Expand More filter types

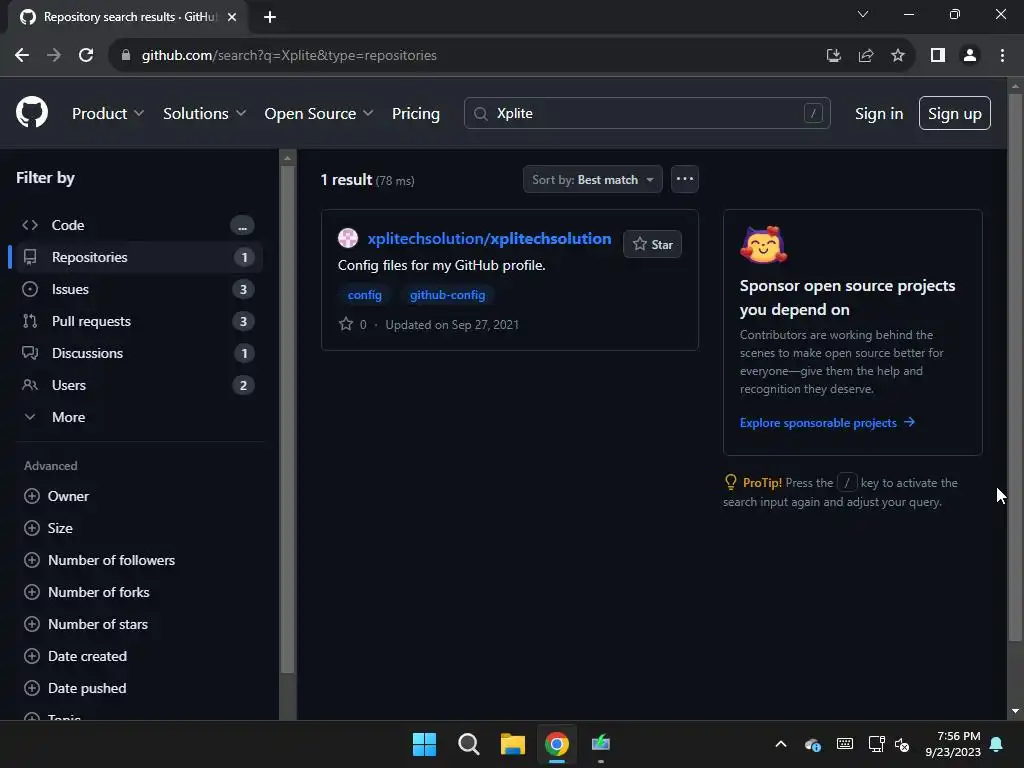(137, 417)
